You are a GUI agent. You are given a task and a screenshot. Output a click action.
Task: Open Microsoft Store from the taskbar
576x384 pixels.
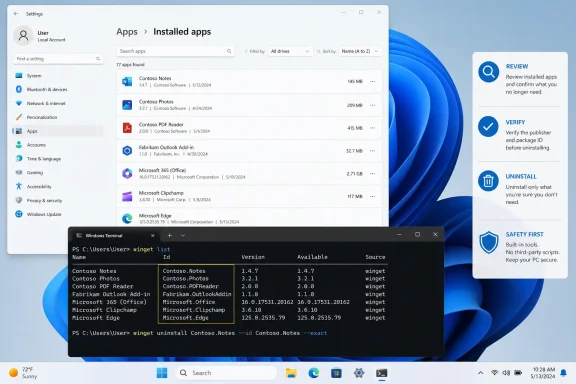[336, 373]
